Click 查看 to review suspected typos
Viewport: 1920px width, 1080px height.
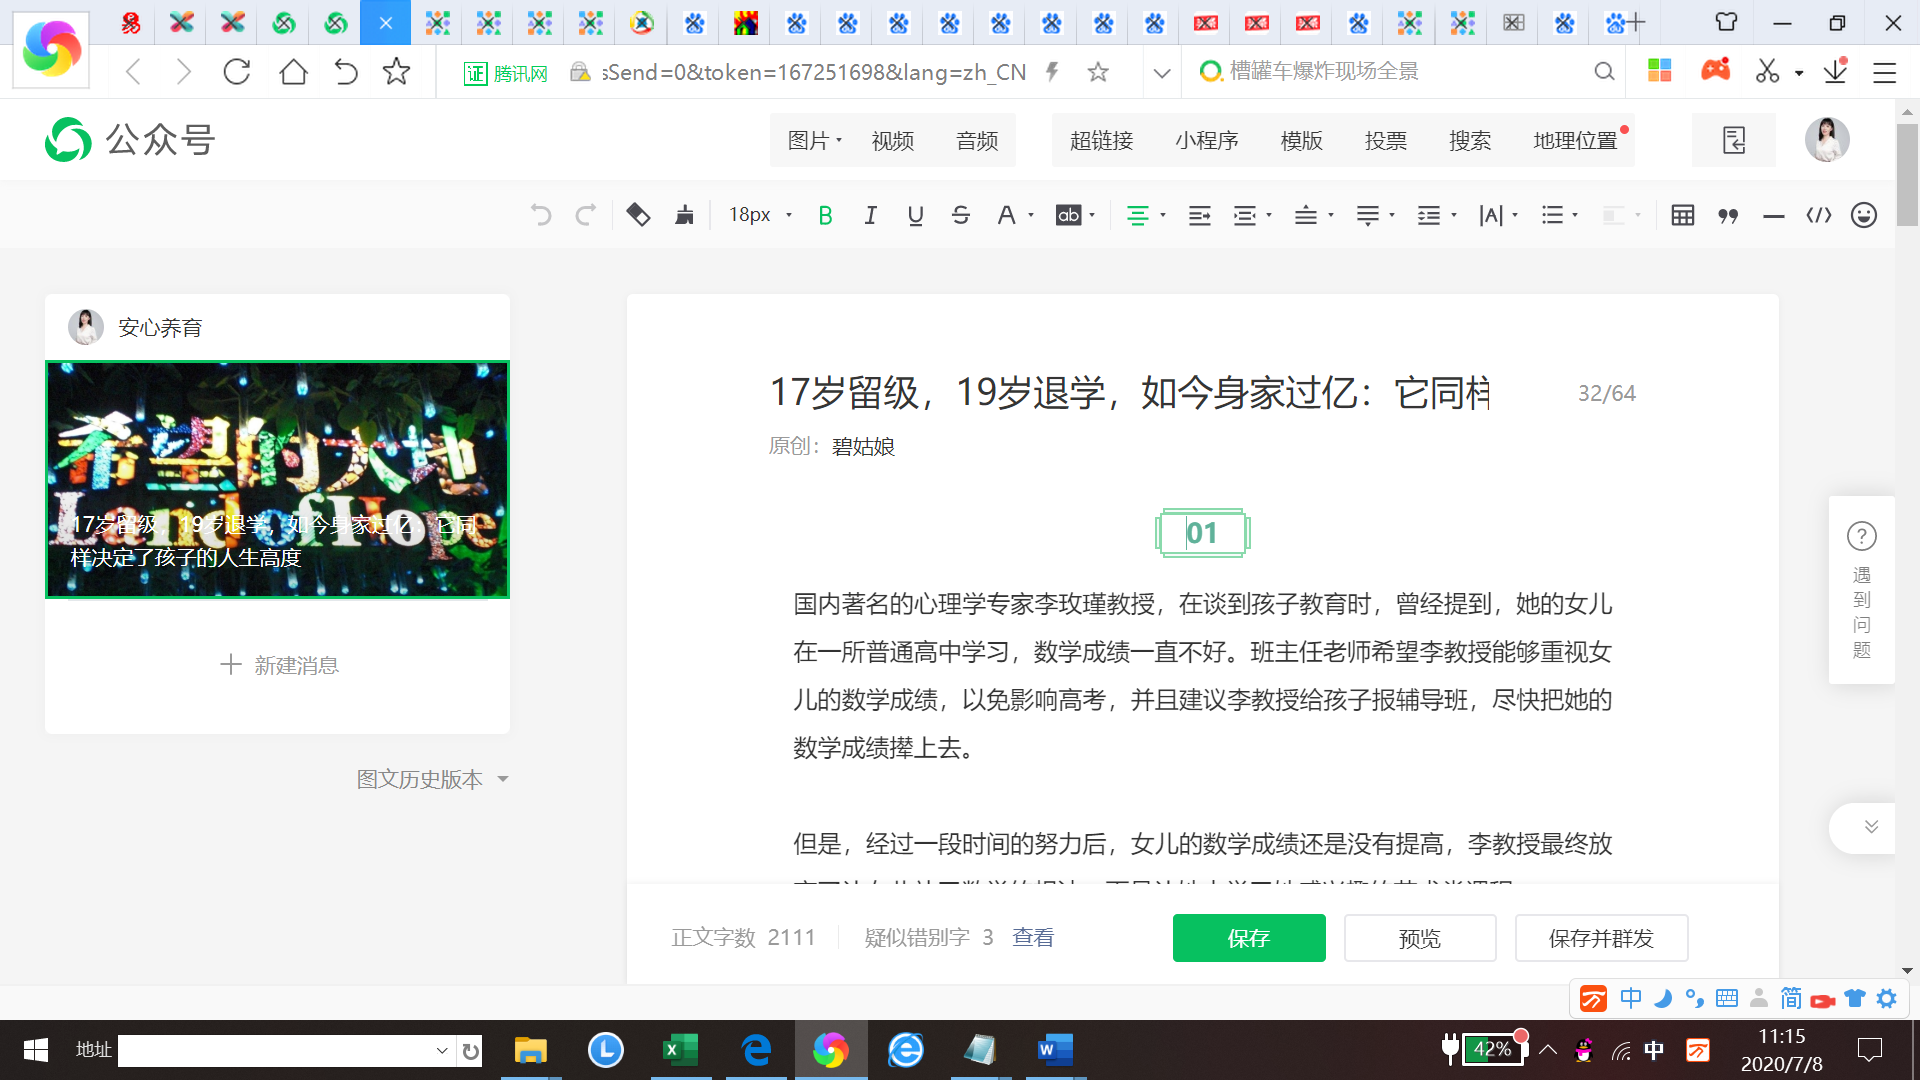(x=1033, y=937)
